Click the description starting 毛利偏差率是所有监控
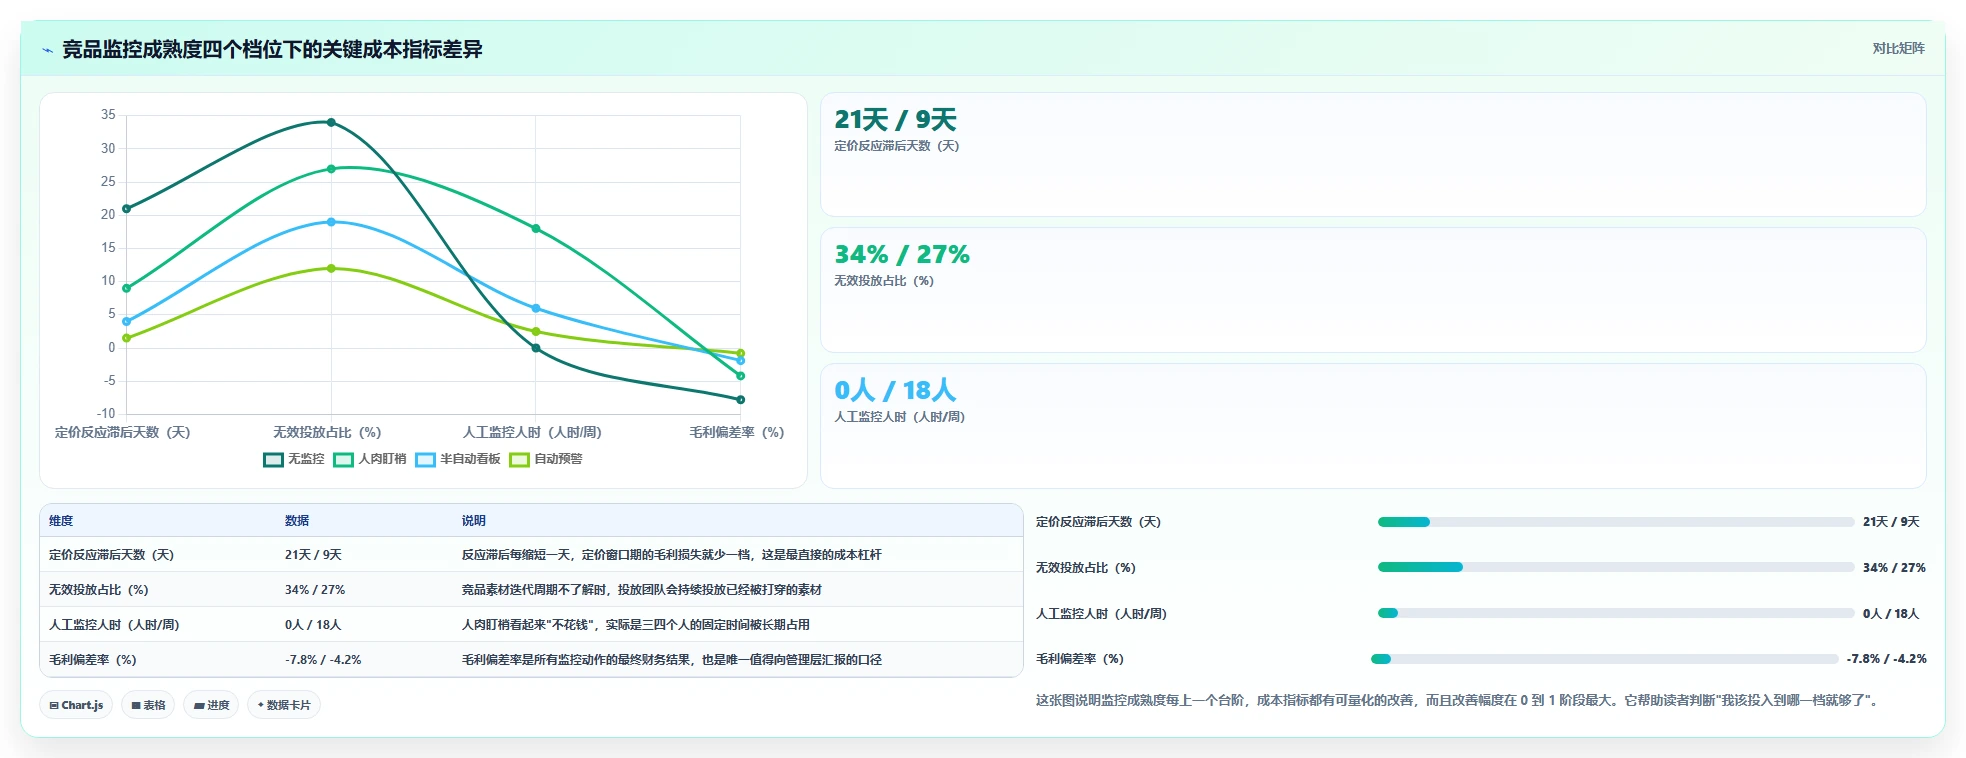This screenshot has width=1966, height=758. point(672,660)
